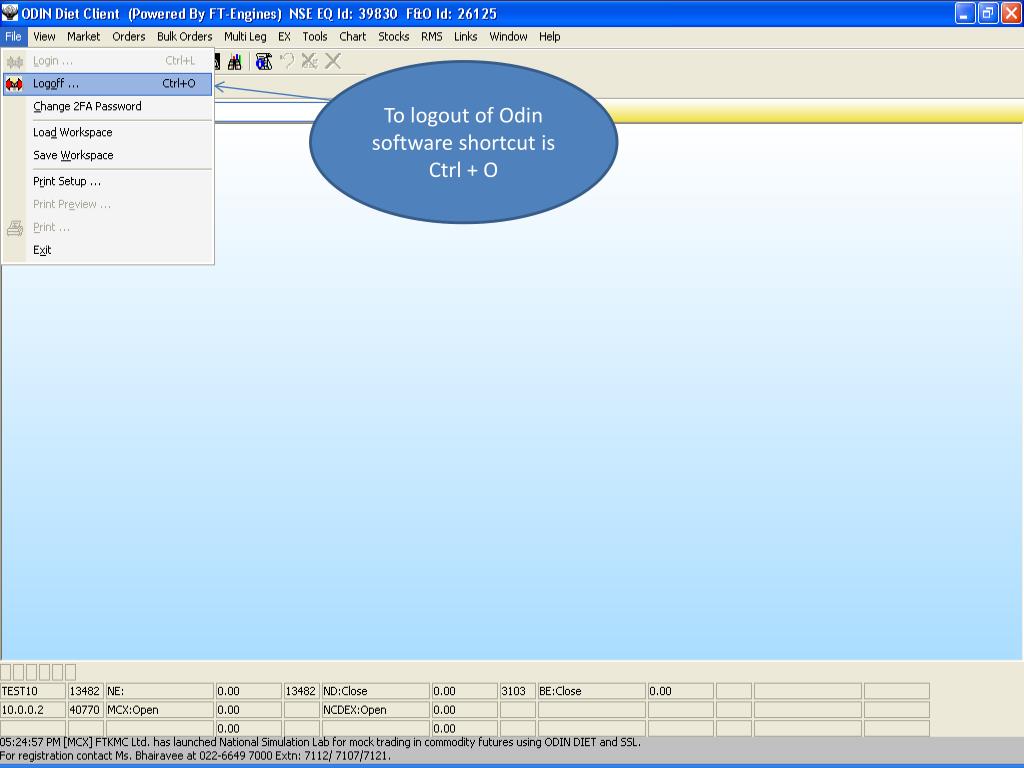Open the Links menu

[466, 37]
